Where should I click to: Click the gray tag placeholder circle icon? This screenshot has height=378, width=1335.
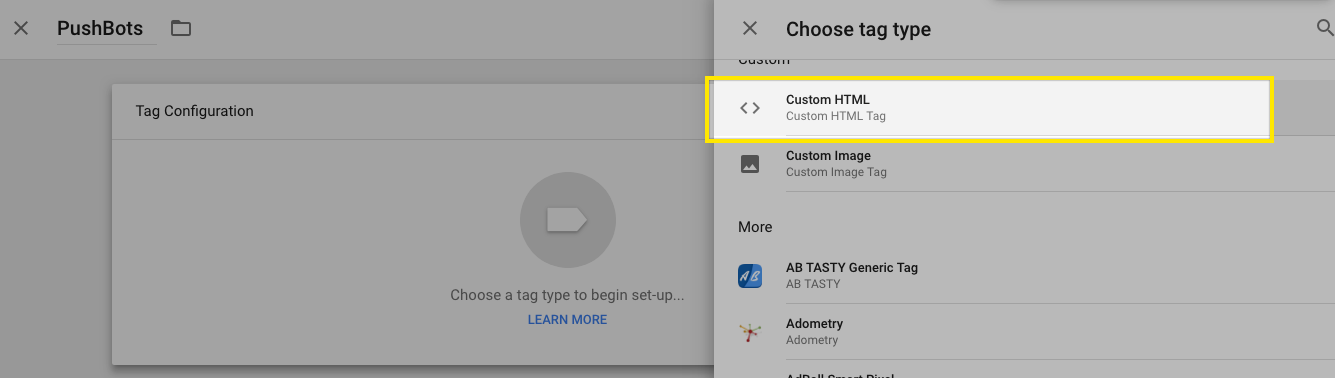pyautogui.click(x=567, y=220)
